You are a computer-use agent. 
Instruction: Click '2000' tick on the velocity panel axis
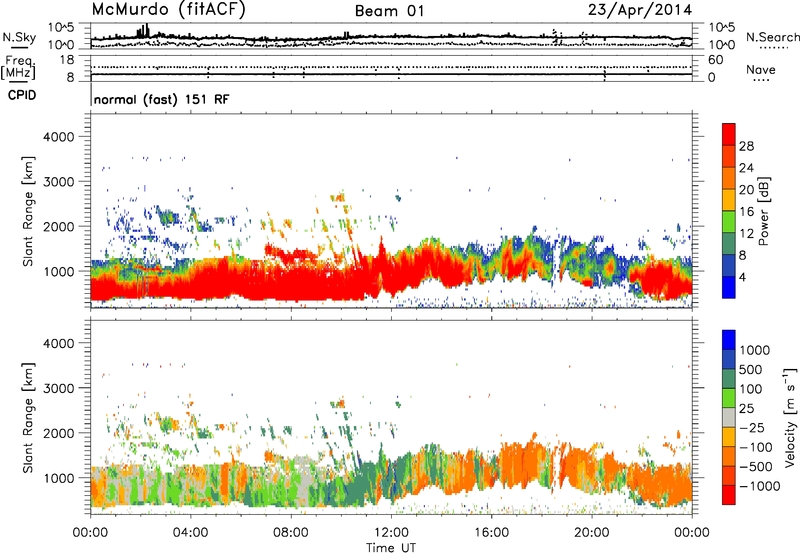(x=58, y=433)
